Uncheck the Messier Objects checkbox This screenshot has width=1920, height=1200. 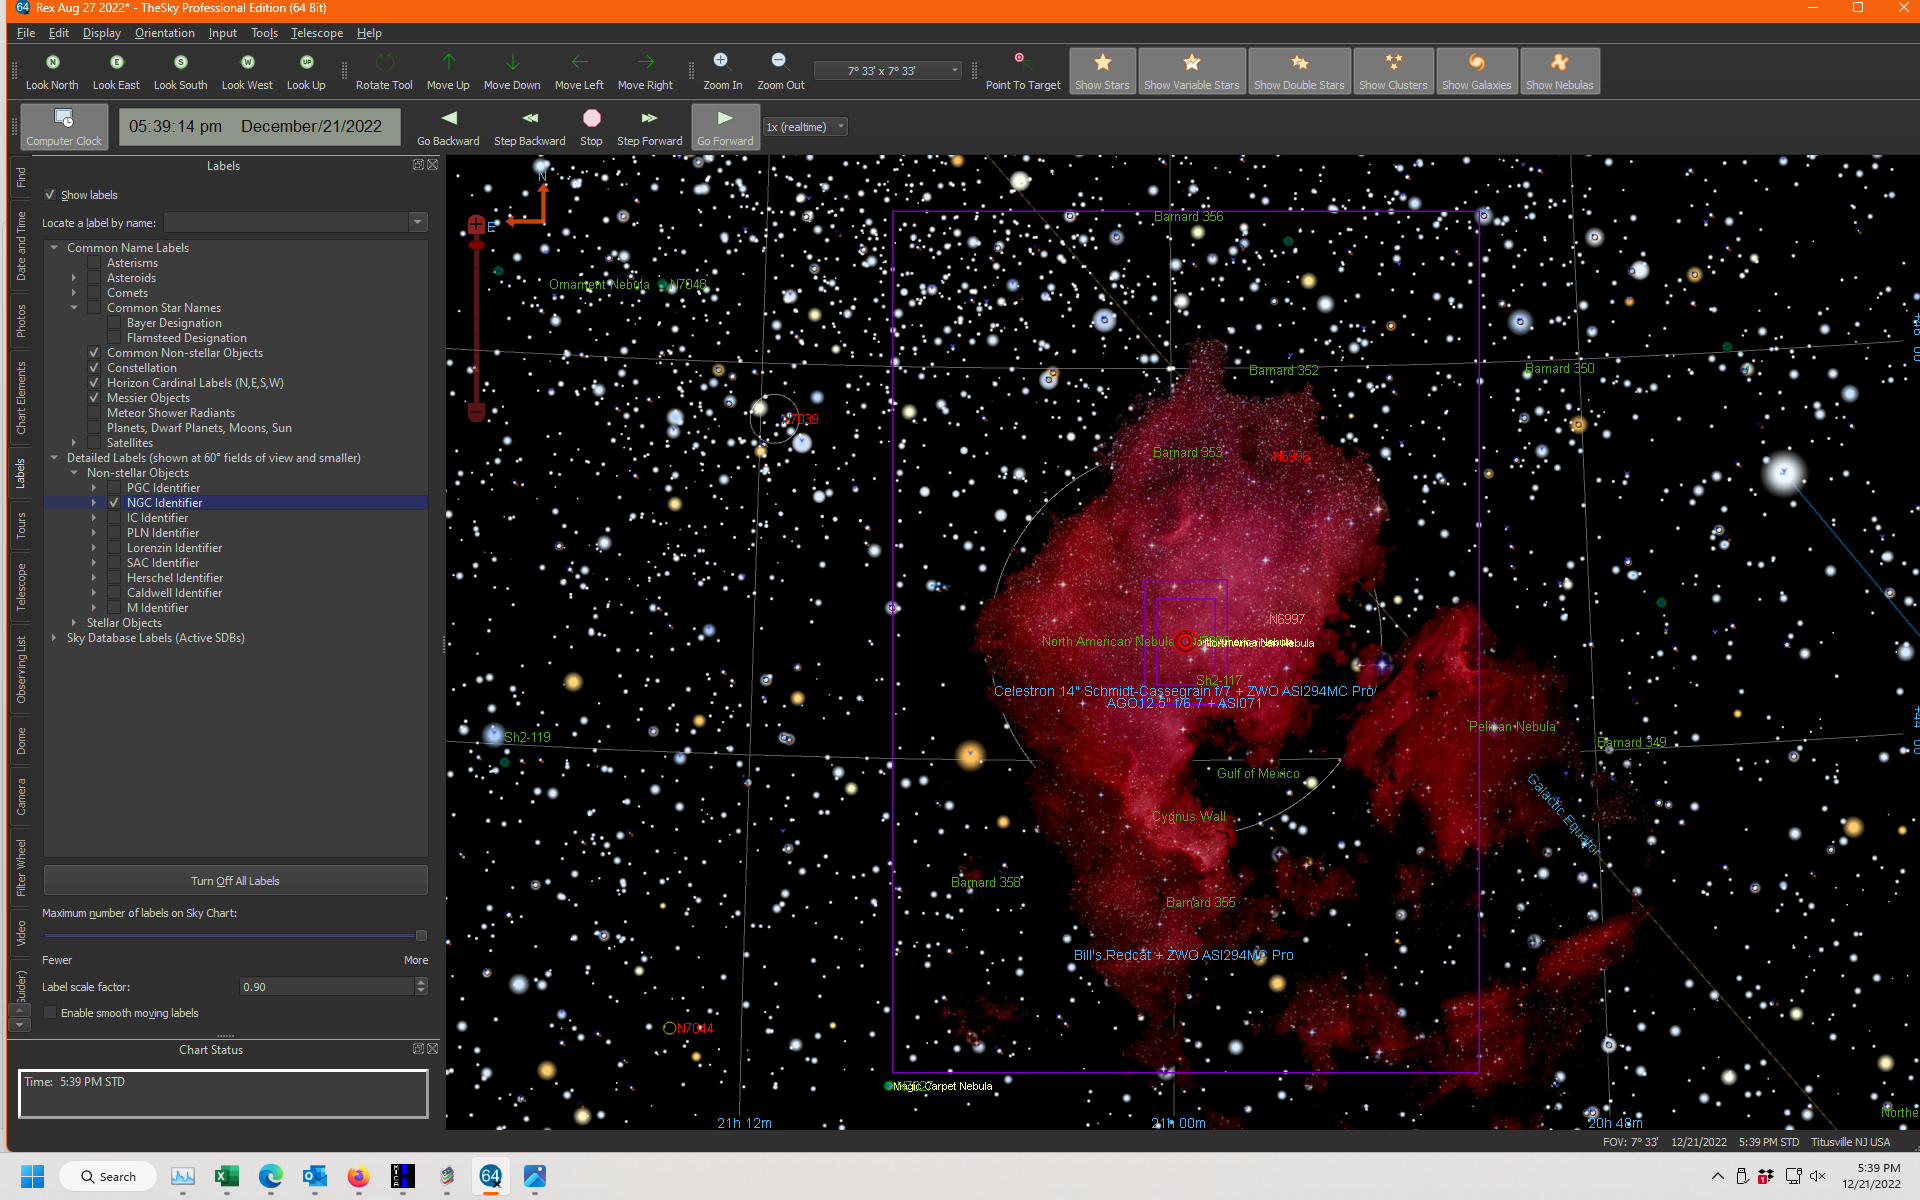tap(94, 398)
